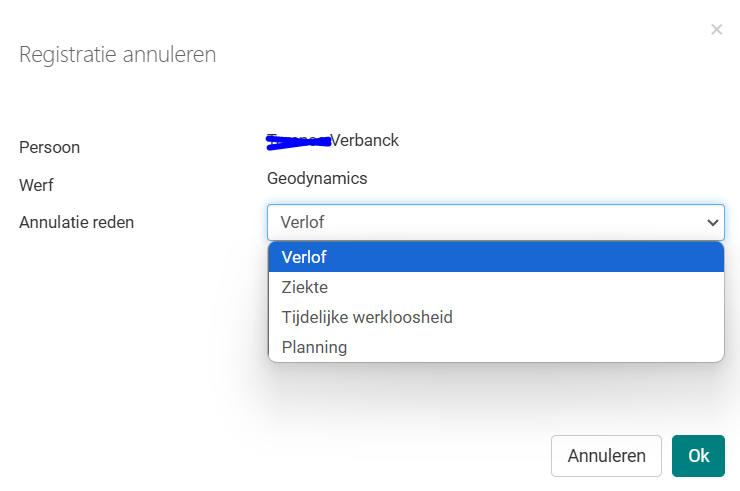Click the dropdown chevron arrow beside Verlof

coord(713,223)
